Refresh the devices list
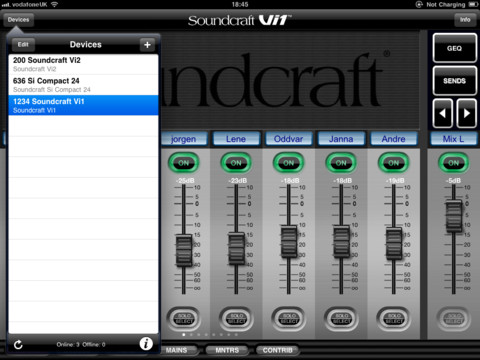 tap(18, 344)
